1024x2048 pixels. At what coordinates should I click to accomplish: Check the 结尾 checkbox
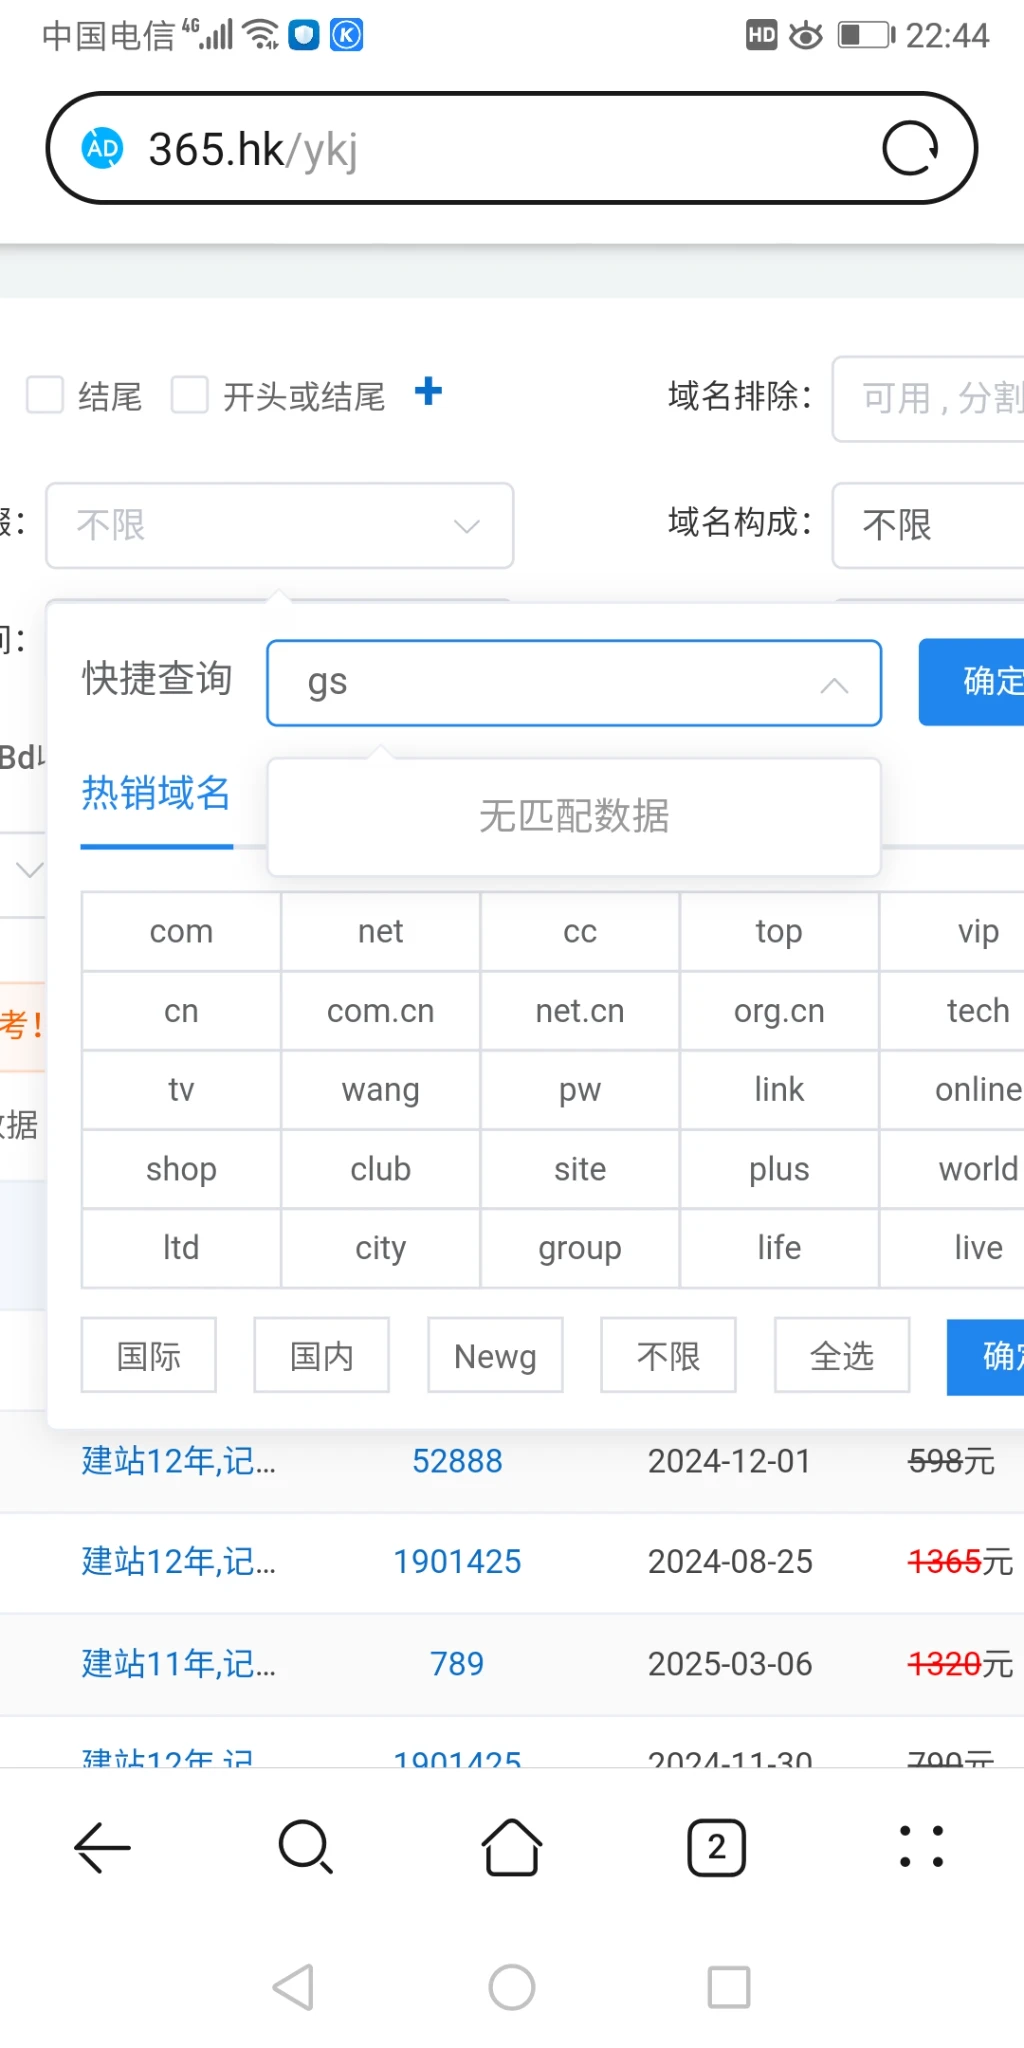click(x=45, y=395)
